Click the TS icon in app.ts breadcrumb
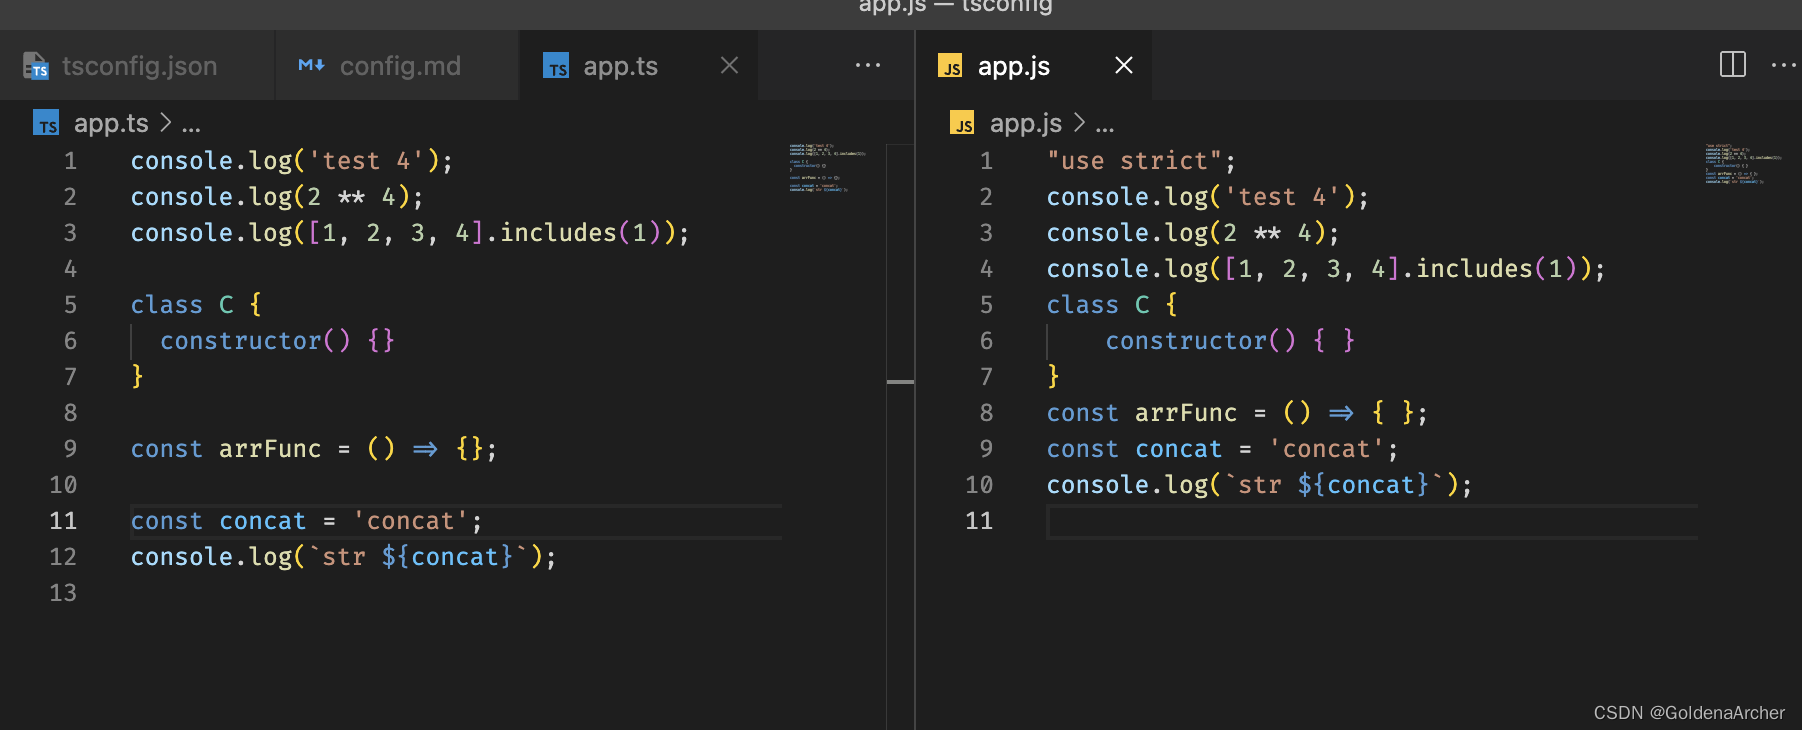1802x730 pixels. point(46,123)
